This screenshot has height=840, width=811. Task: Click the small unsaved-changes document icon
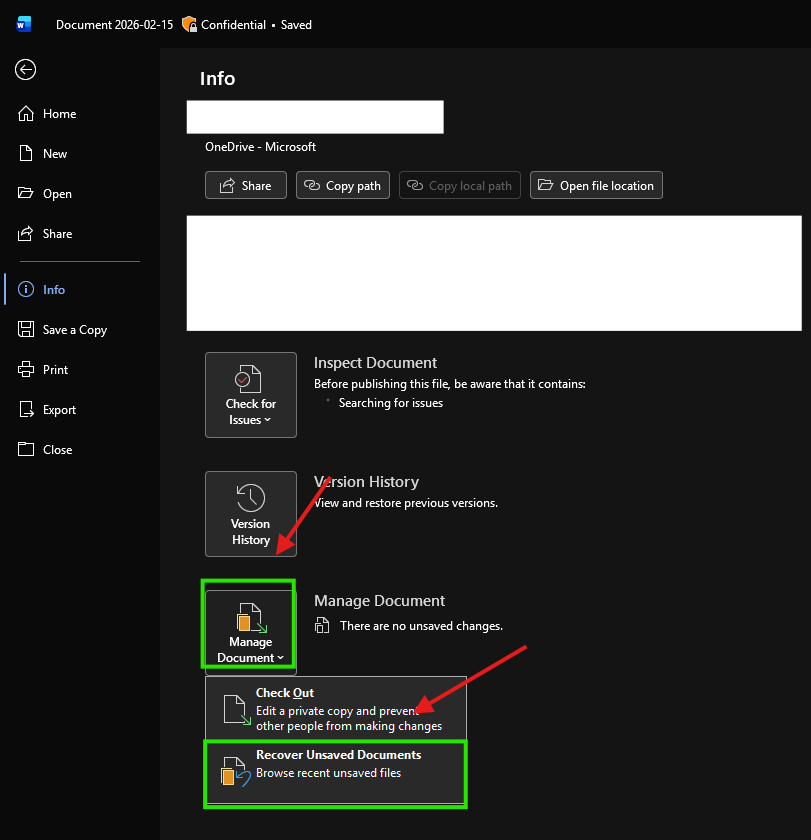(322, 625)
